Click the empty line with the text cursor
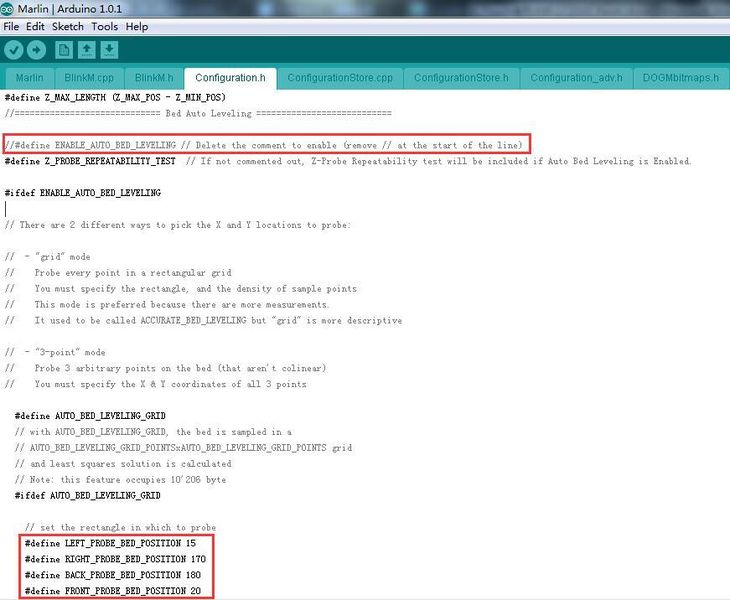Viewport: 730px width, 600px height. (6, 209)
